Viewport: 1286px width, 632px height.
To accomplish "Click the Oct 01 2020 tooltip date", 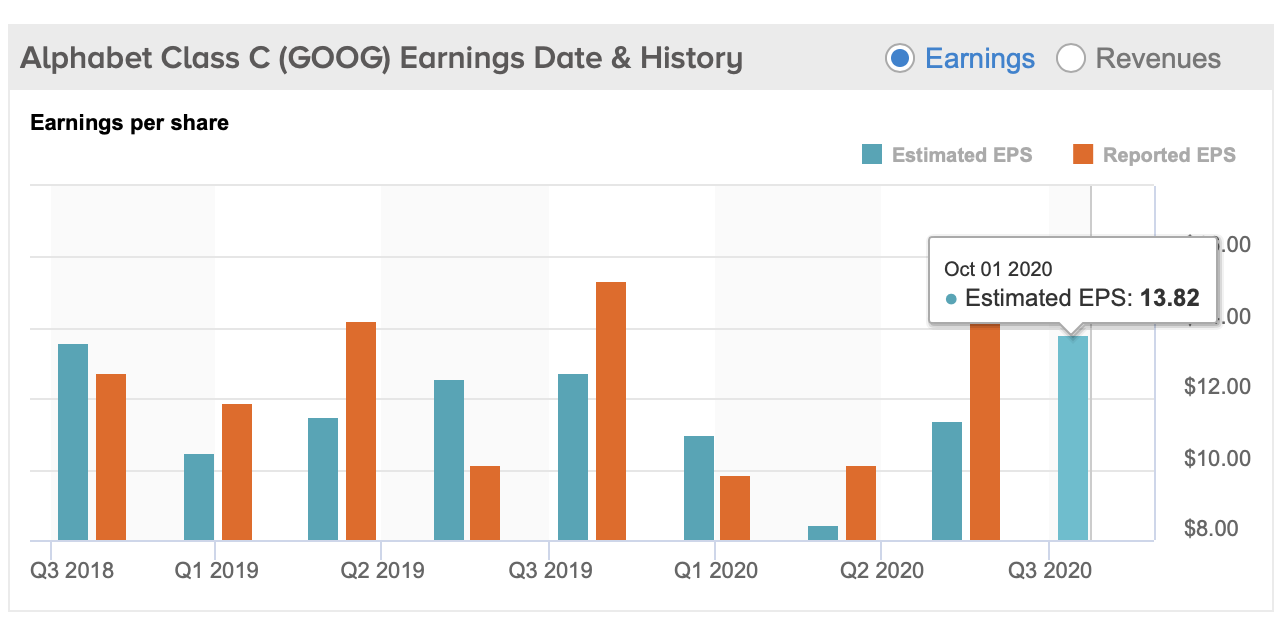I will point(998,269).
